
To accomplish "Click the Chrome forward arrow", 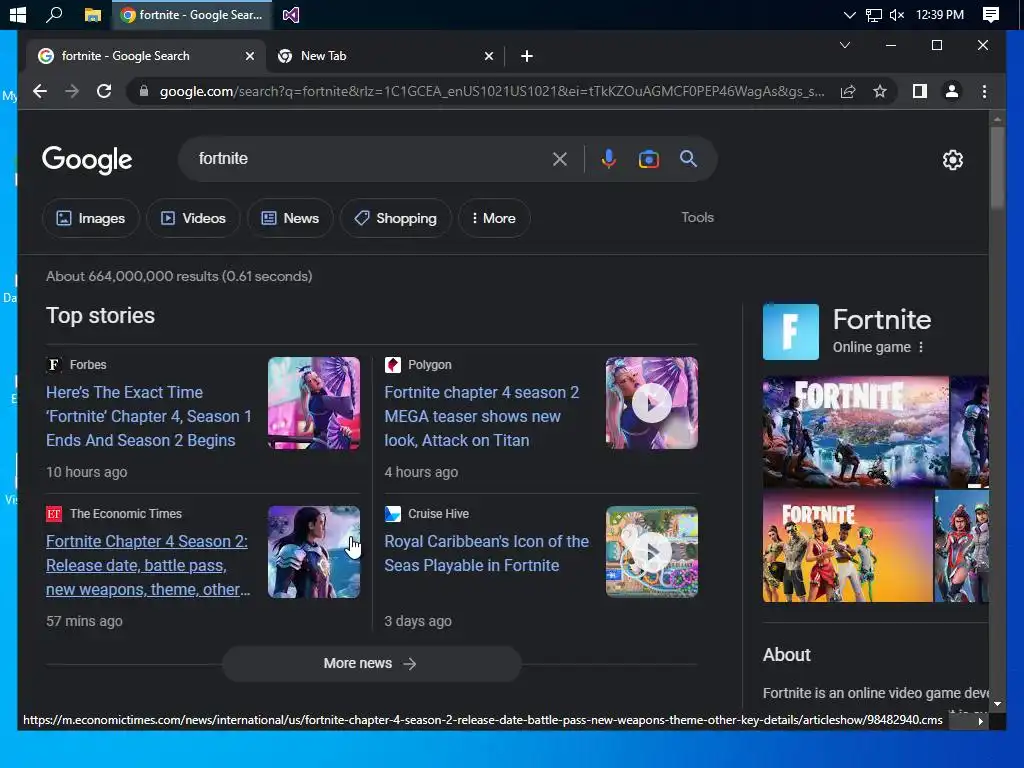I will point(72,91).
